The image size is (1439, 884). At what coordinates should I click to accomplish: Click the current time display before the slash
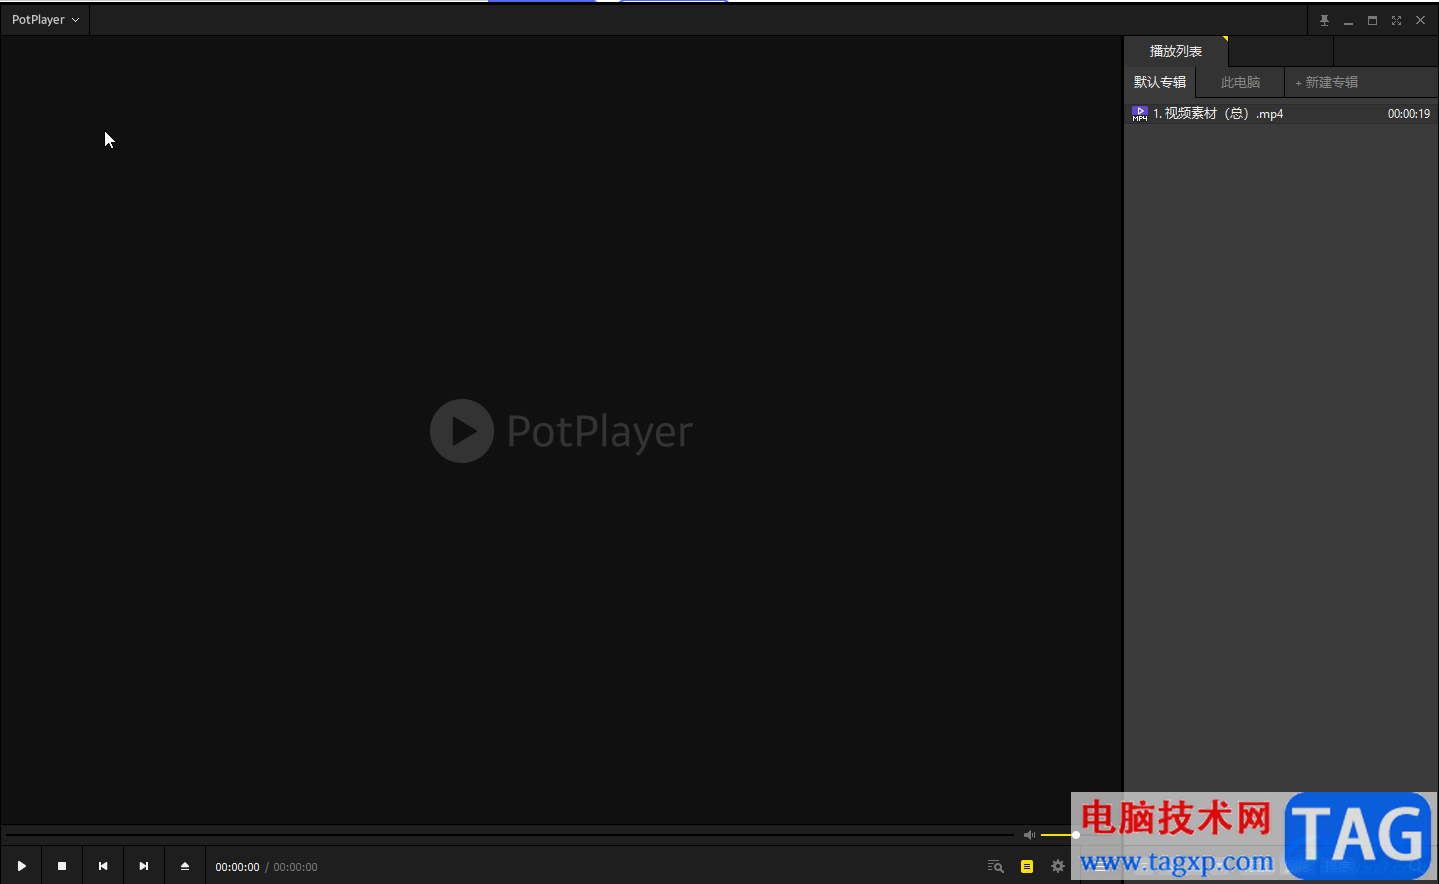(x=237, y=867)
